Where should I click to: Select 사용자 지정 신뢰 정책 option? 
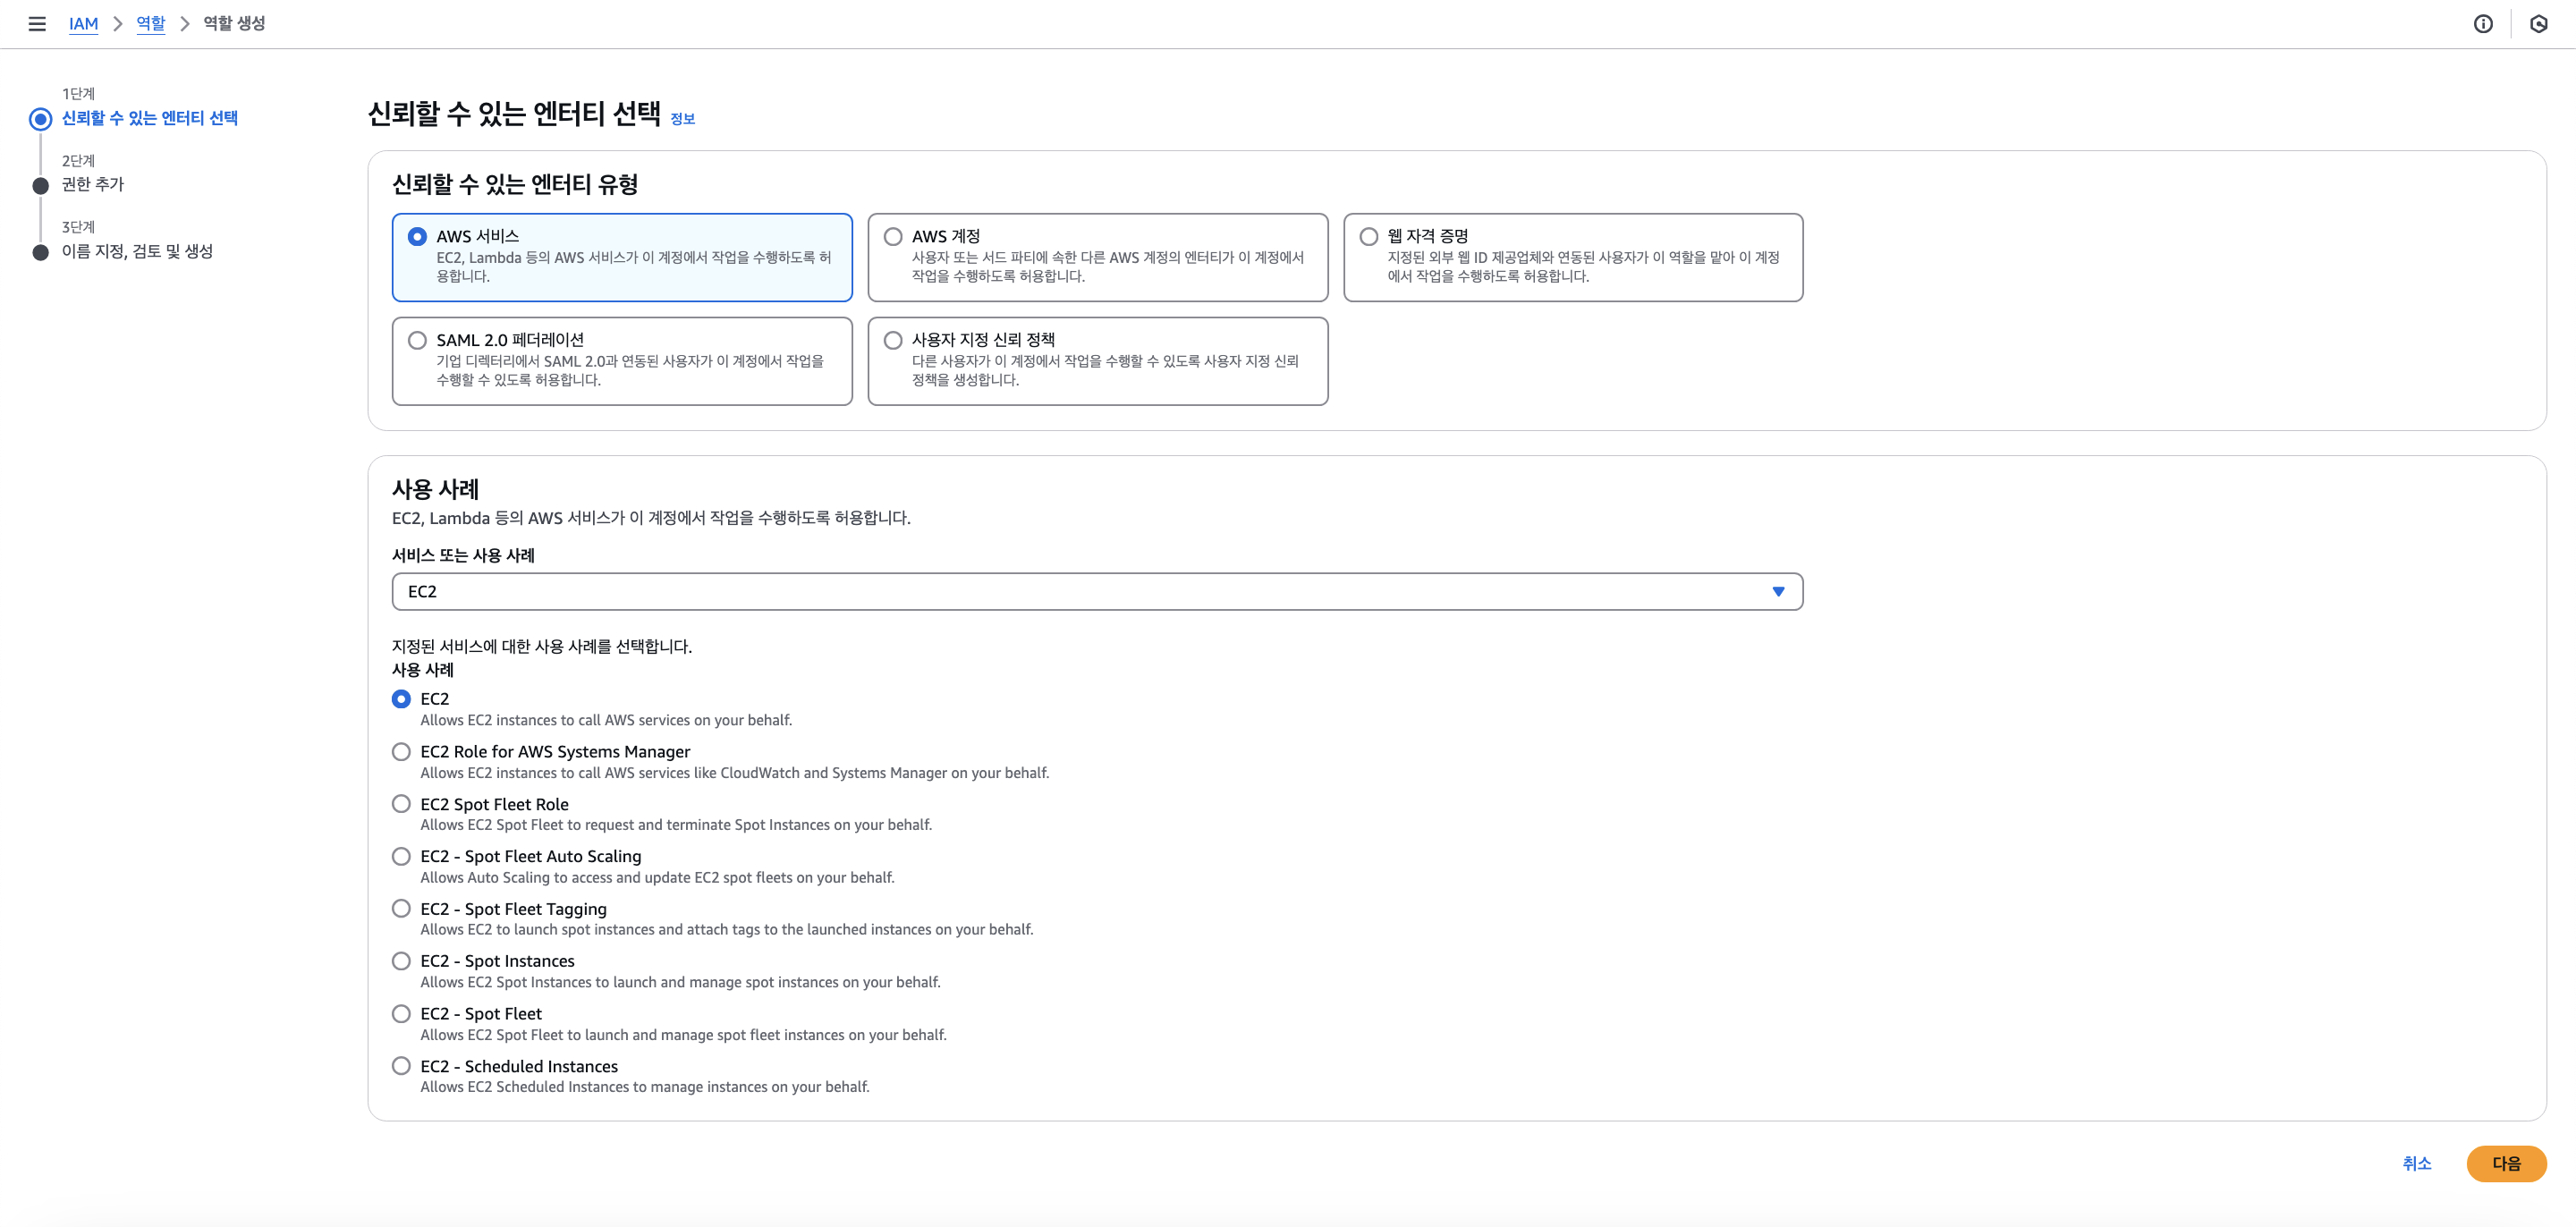893,341
